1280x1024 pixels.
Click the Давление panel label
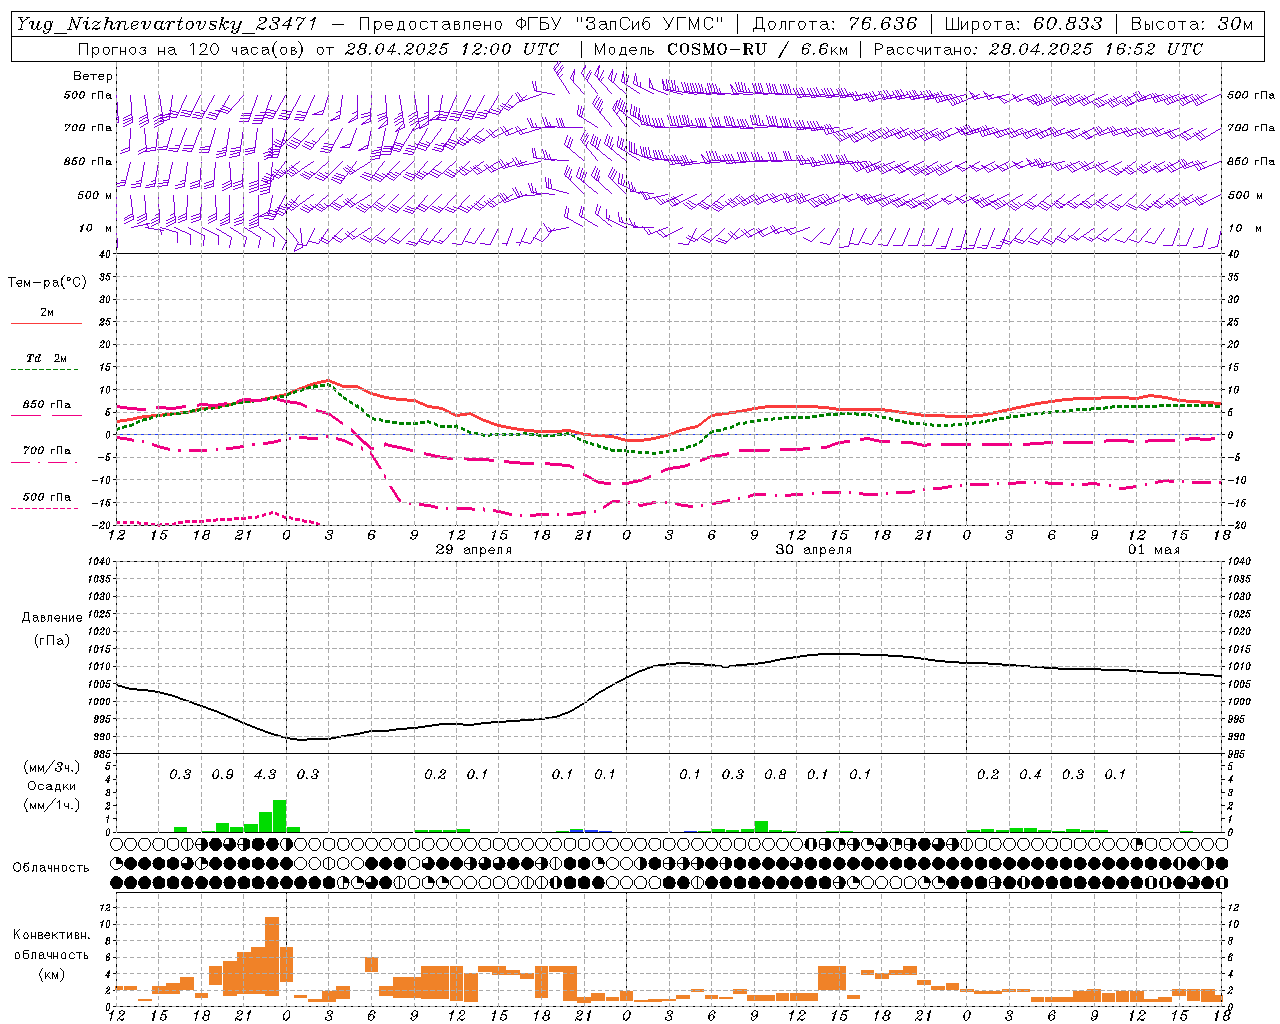coord(52,618)
